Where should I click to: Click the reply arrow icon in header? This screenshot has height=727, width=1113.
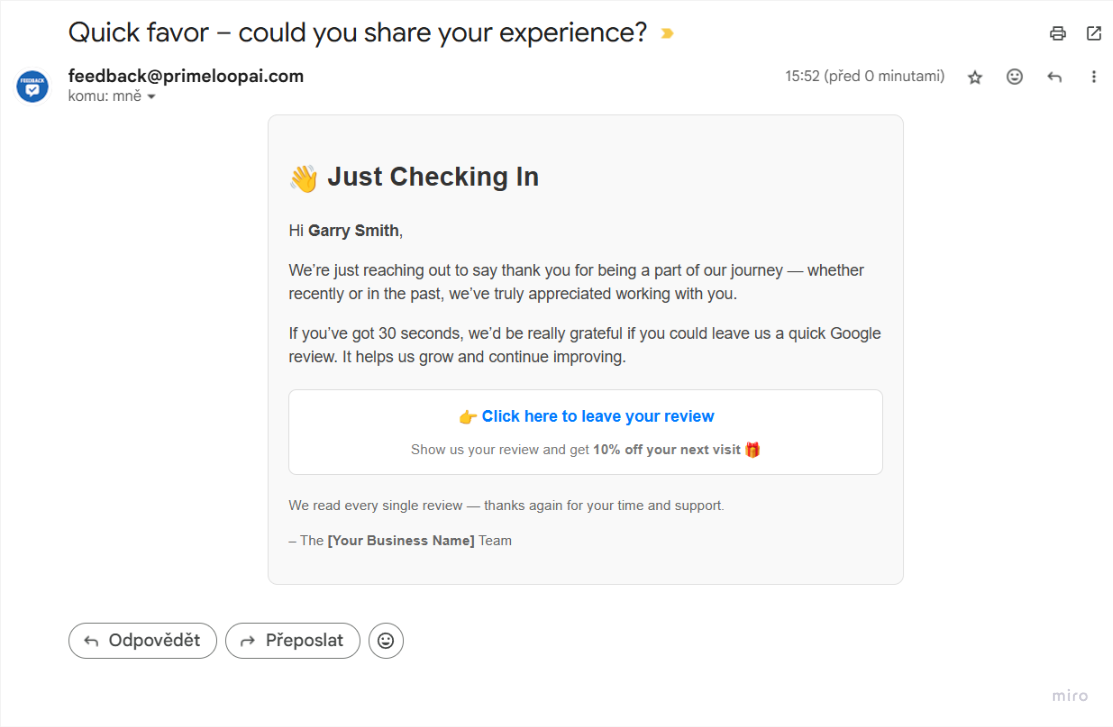(x=1054, y=77)
